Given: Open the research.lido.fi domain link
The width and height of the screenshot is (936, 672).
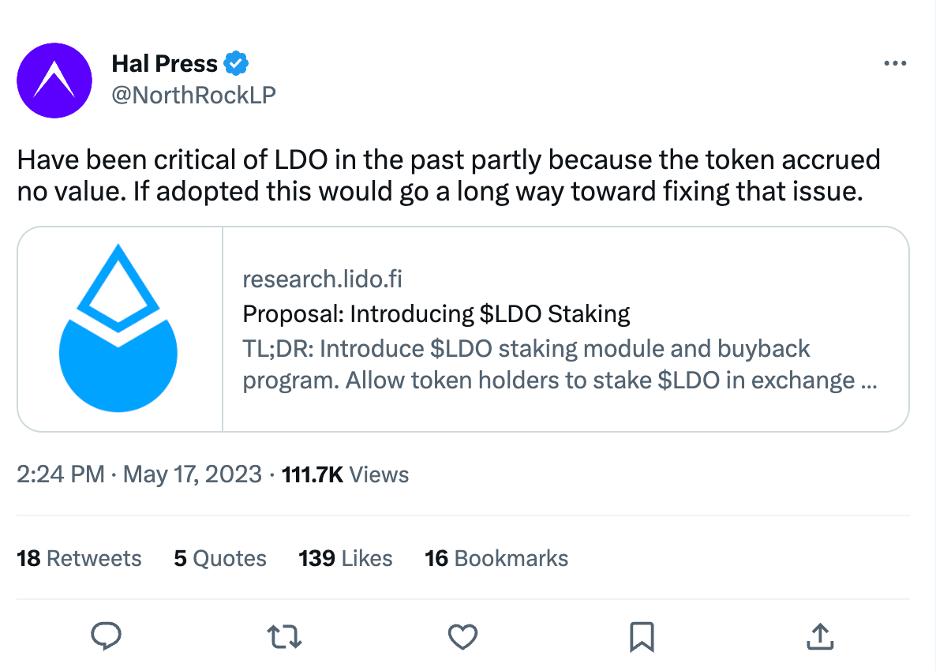Looking at the screenshot, I should tap(323, 279).
